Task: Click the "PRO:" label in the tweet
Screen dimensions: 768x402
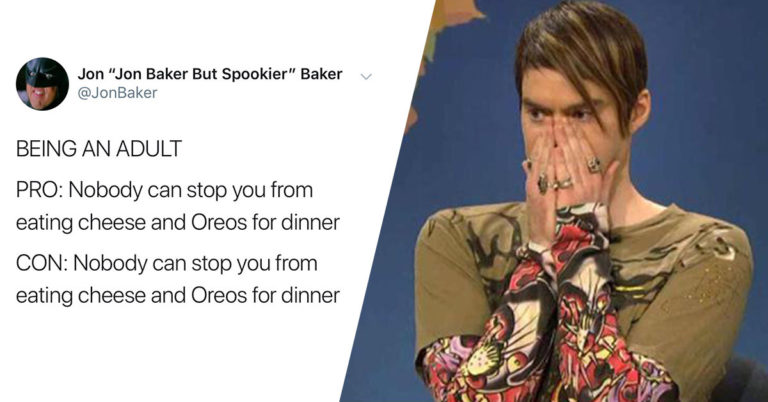Action: (x=38, y=189)
